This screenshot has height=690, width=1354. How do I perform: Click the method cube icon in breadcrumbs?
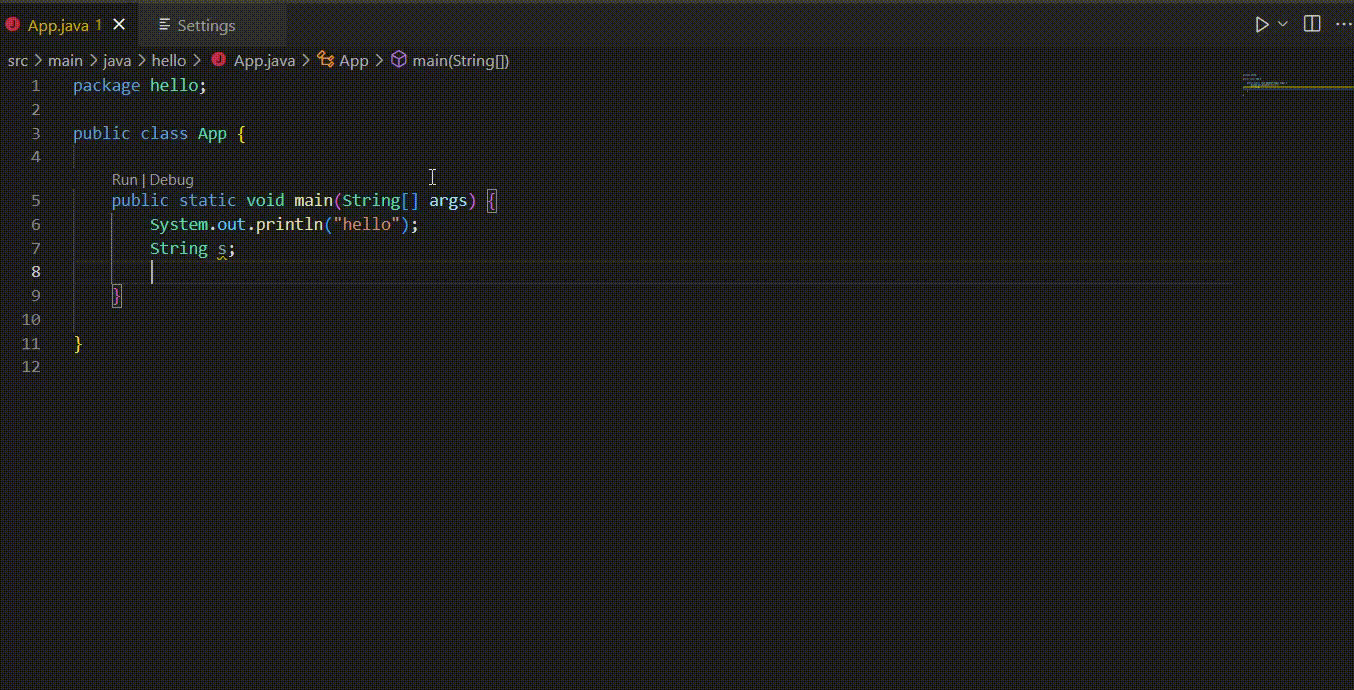pos(398,60)
